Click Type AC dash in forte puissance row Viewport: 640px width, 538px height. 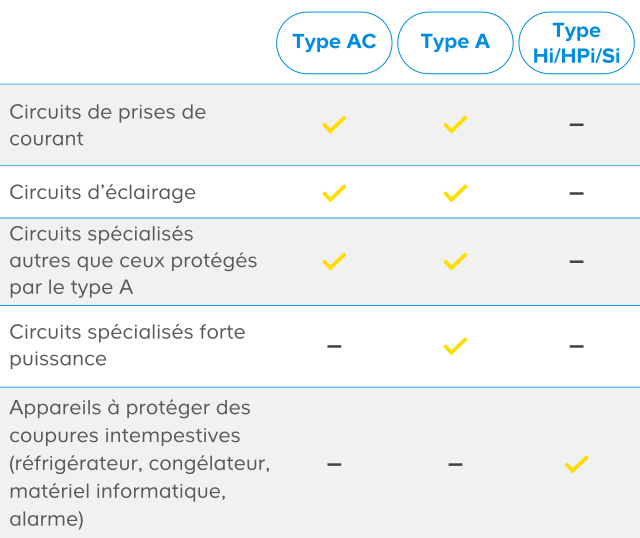334,346
